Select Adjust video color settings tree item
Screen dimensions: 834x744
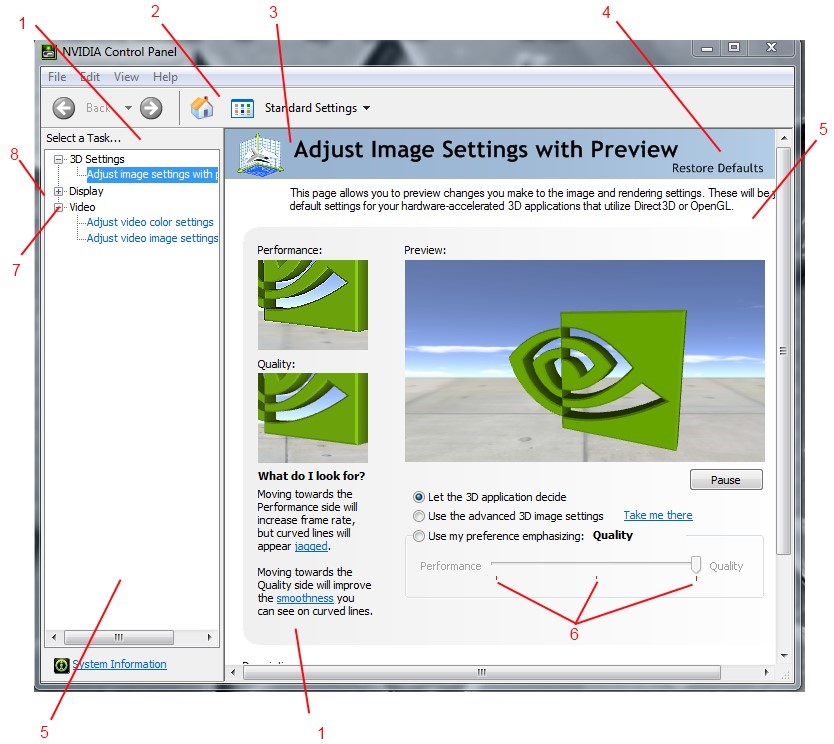pos(150,222)
